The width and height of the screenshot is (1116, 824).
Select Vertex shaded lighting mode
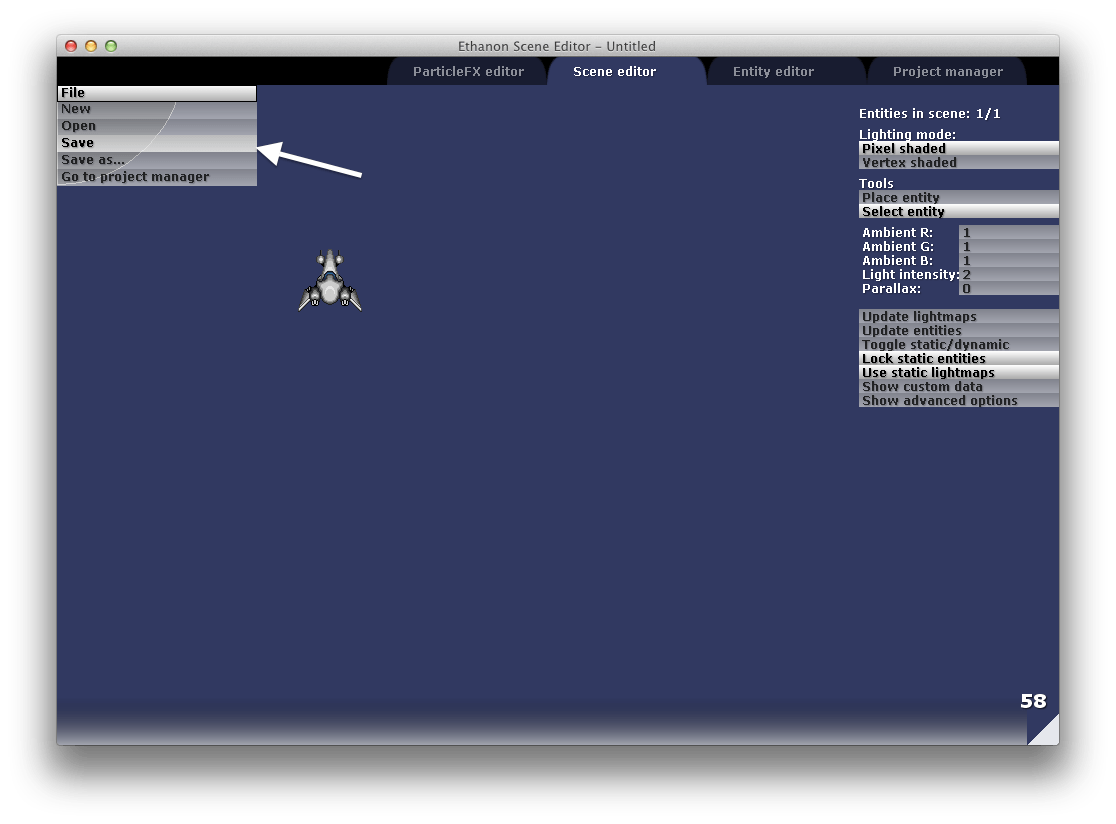[958, 162]
